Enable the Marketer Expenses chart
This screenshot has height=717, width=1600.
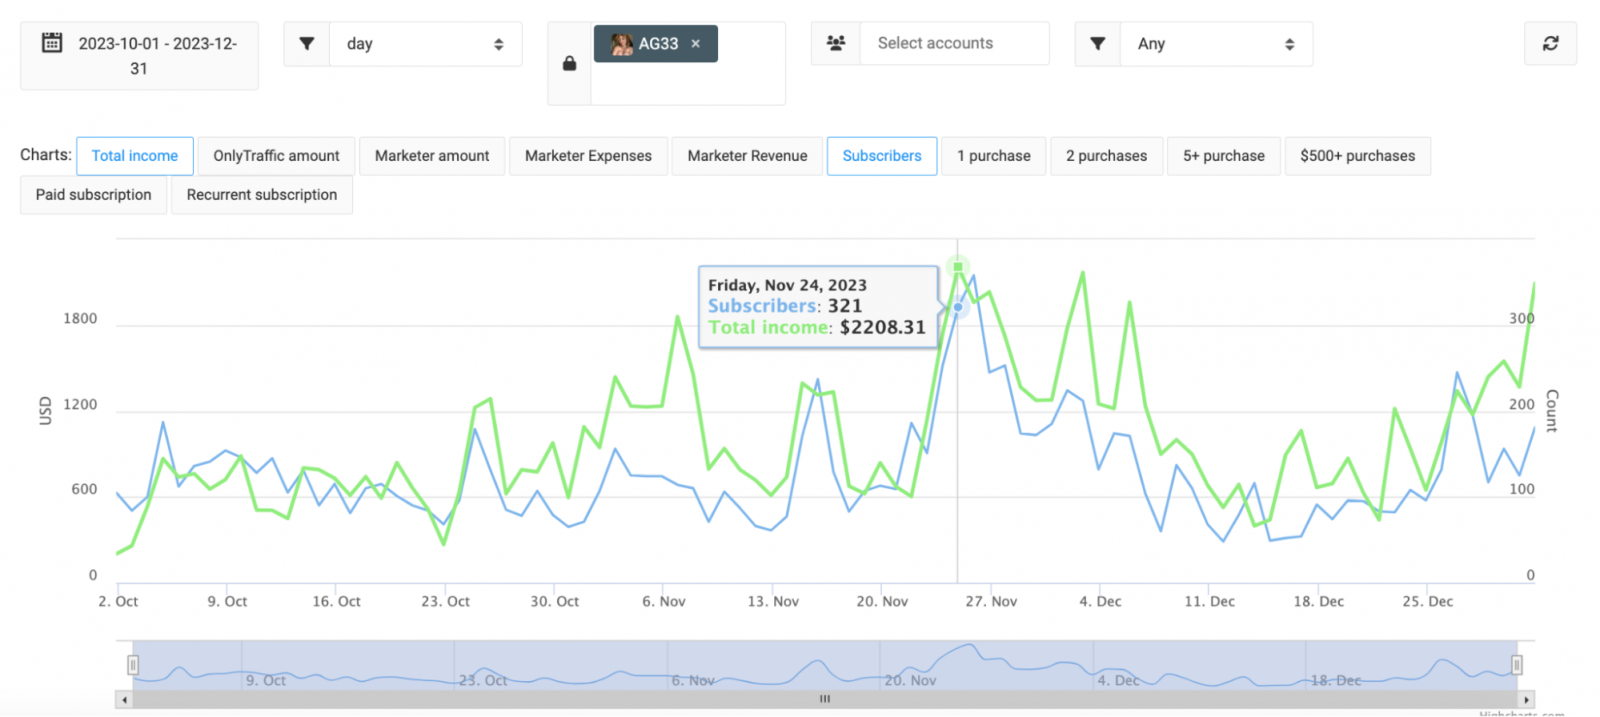tap(588, 156)
